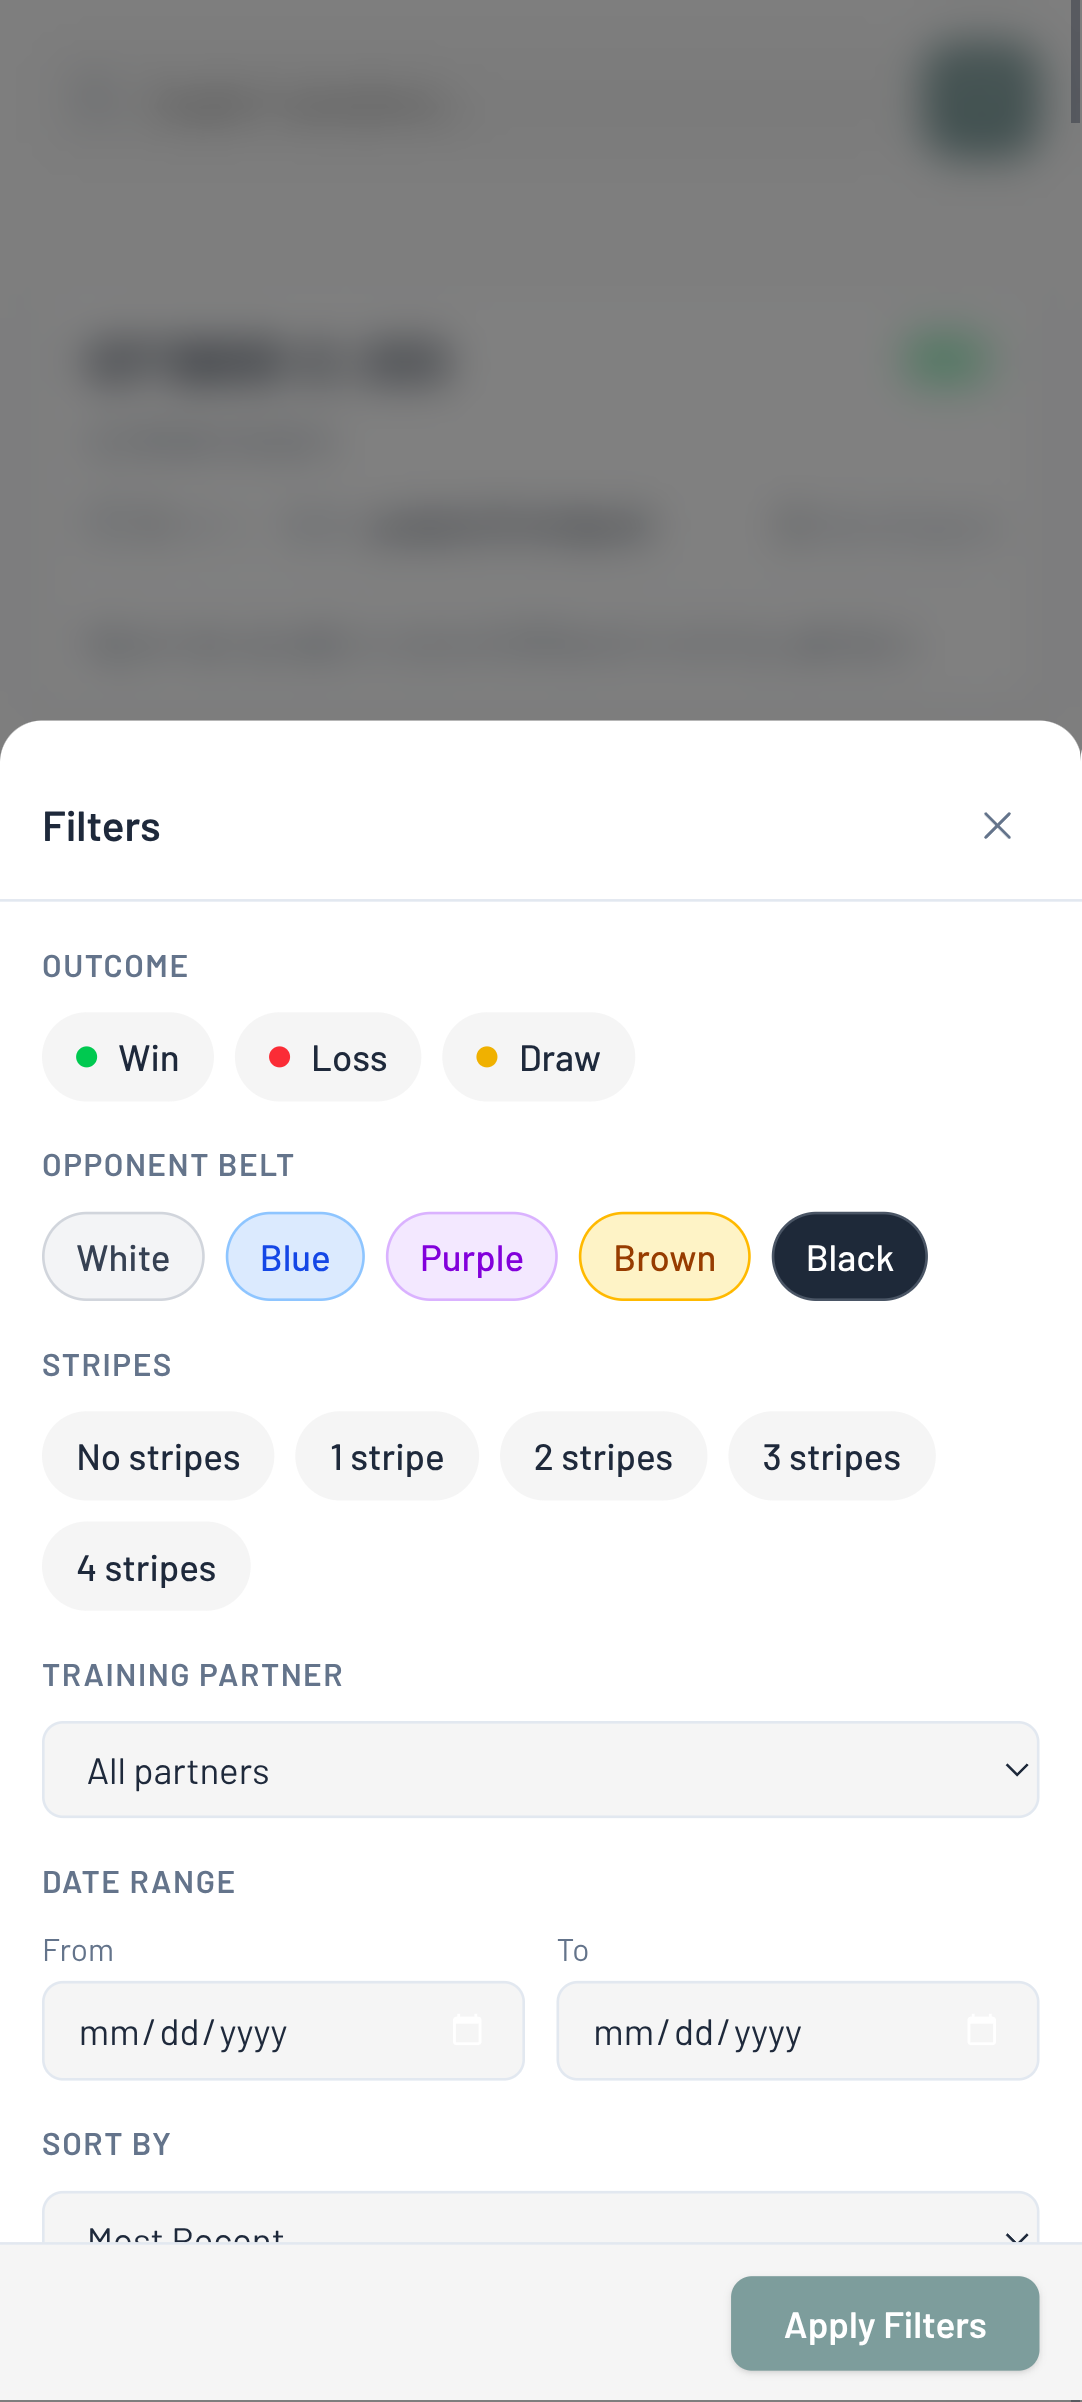The height and width of the screenshot is (2402, 1082).
Task: Toggle the Win outcome filter
Action: [127, 1056]
